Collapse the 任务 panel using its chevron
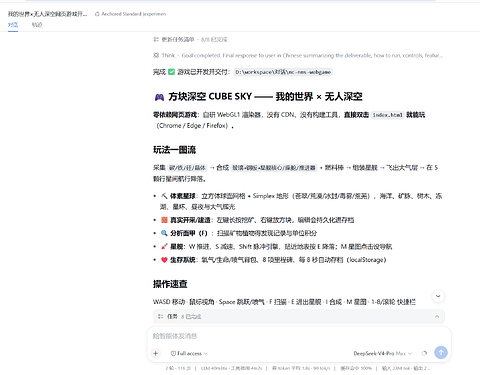The image size is (480, 375). click(x=437, y=316)
